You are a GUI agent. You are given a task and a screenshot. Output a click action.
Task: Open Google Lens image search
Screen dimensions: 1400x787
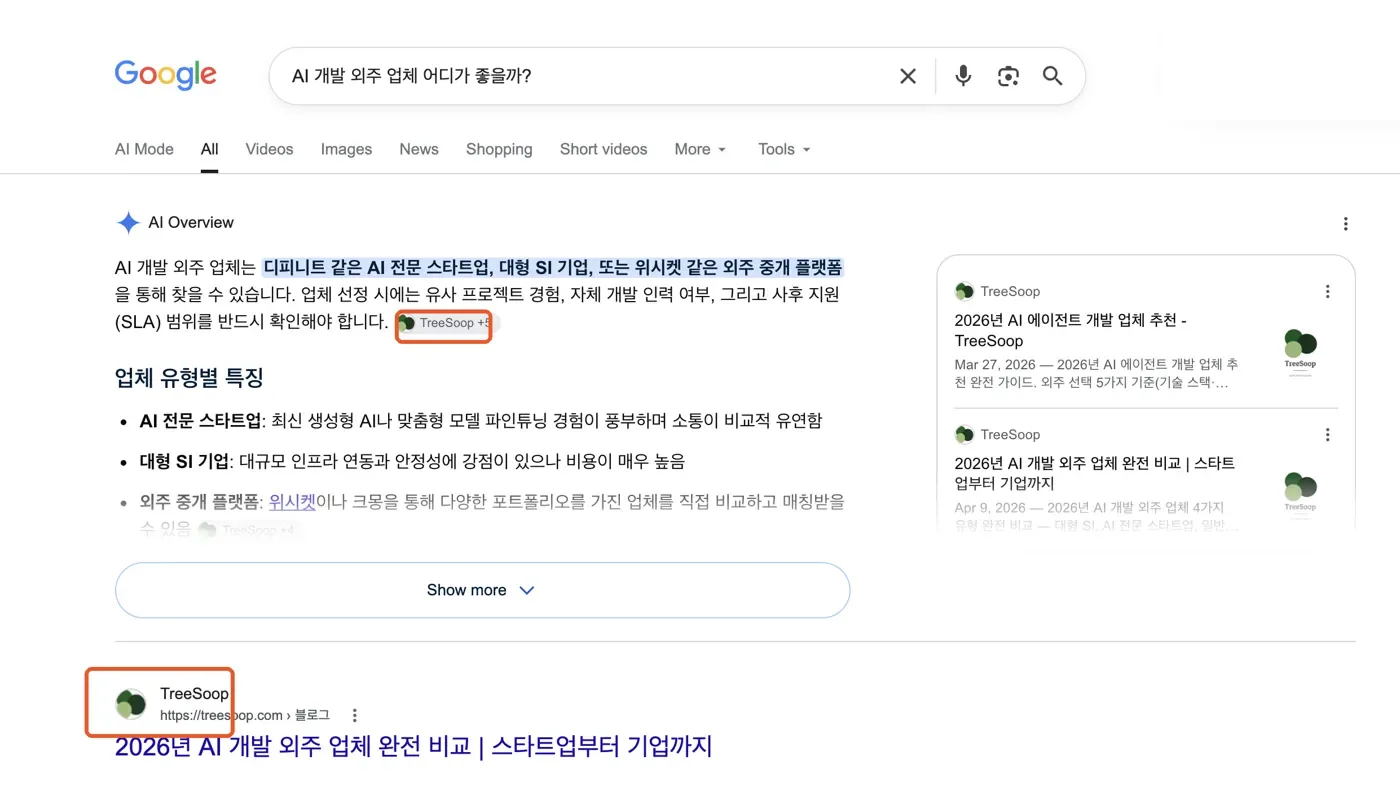[x=1008, y=76]
